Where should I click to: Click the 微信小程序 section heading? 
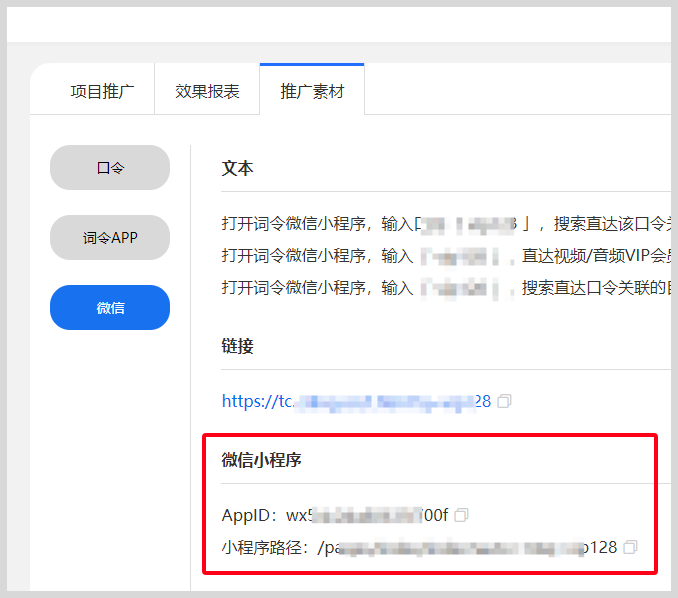coord(261,460)
